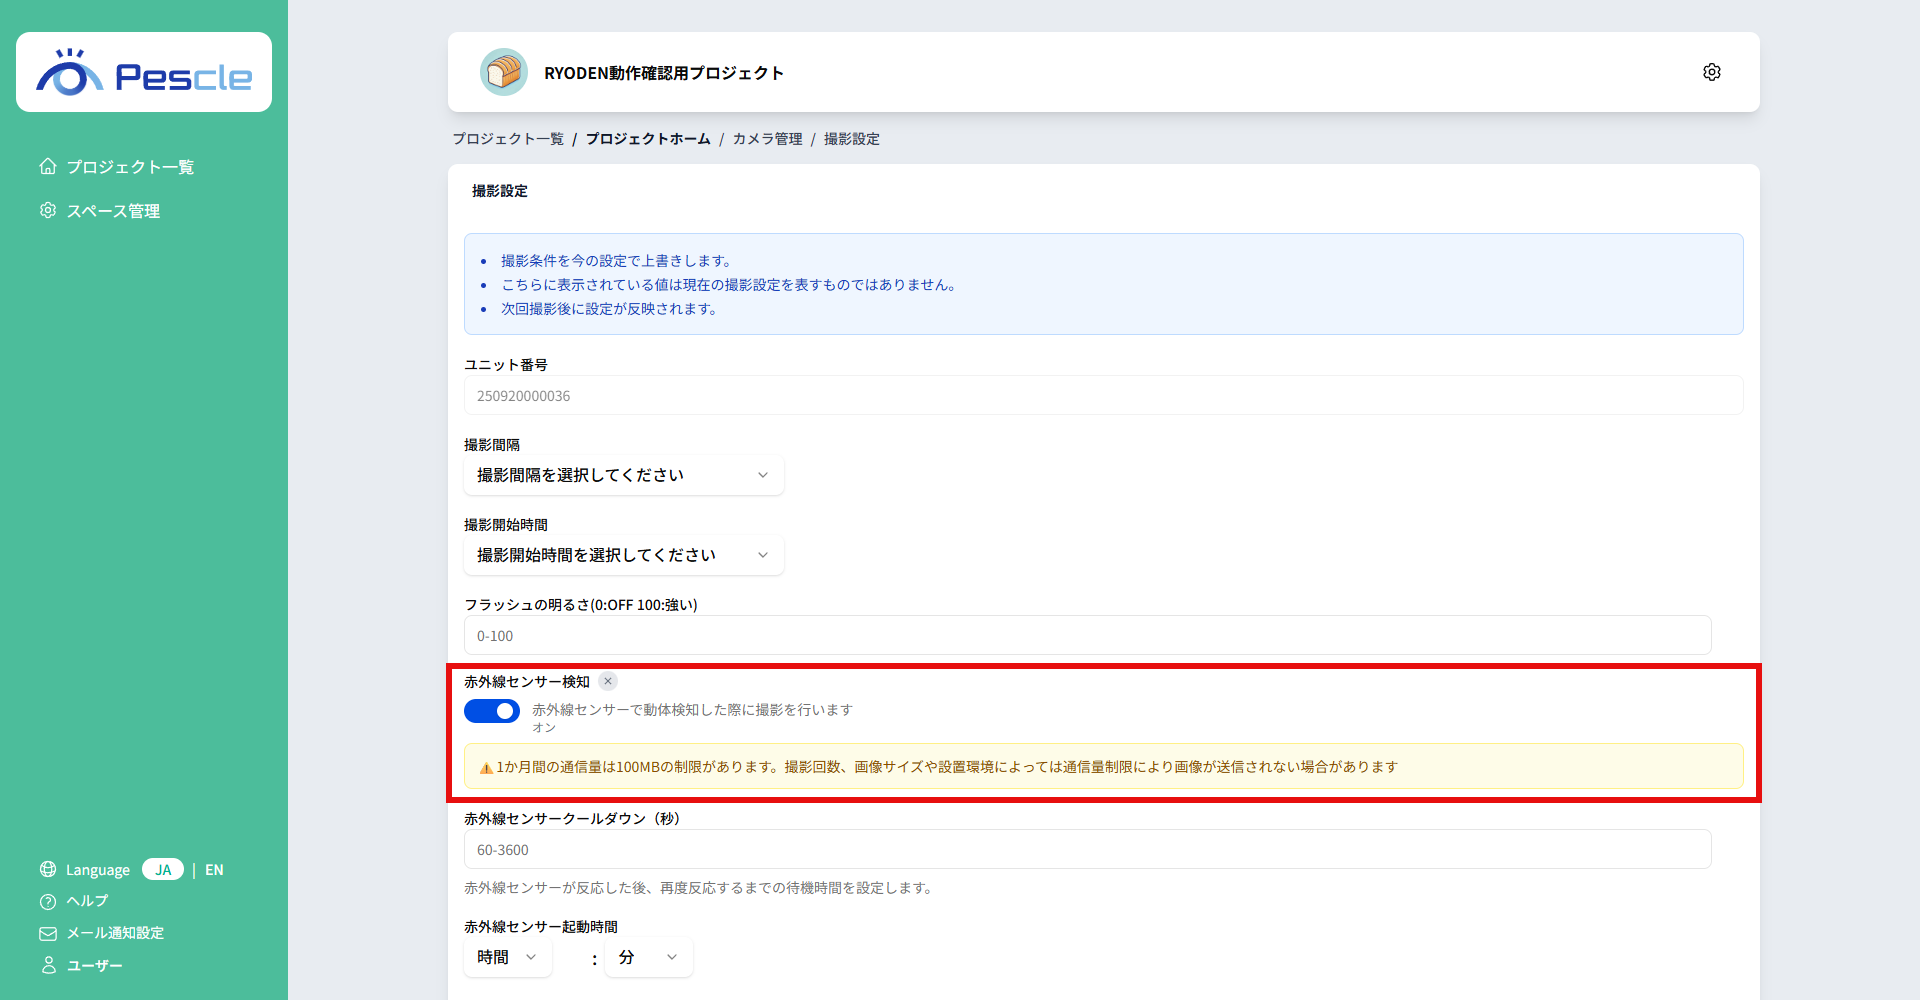
Task: Click the スペース管理 gear icon
Action: coord(48,210)
